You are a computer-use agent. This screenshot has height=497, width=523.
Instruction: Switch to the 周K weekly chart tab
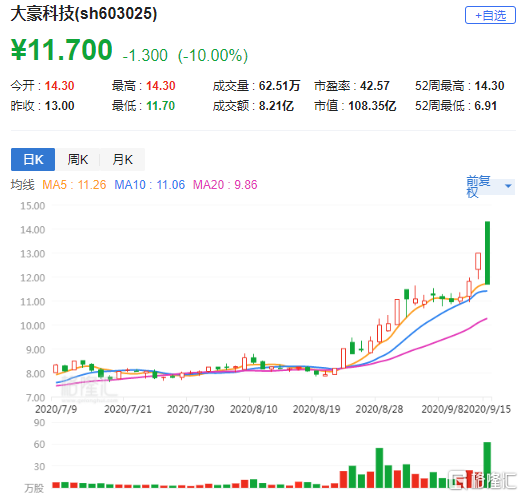[x=77, y=159]
